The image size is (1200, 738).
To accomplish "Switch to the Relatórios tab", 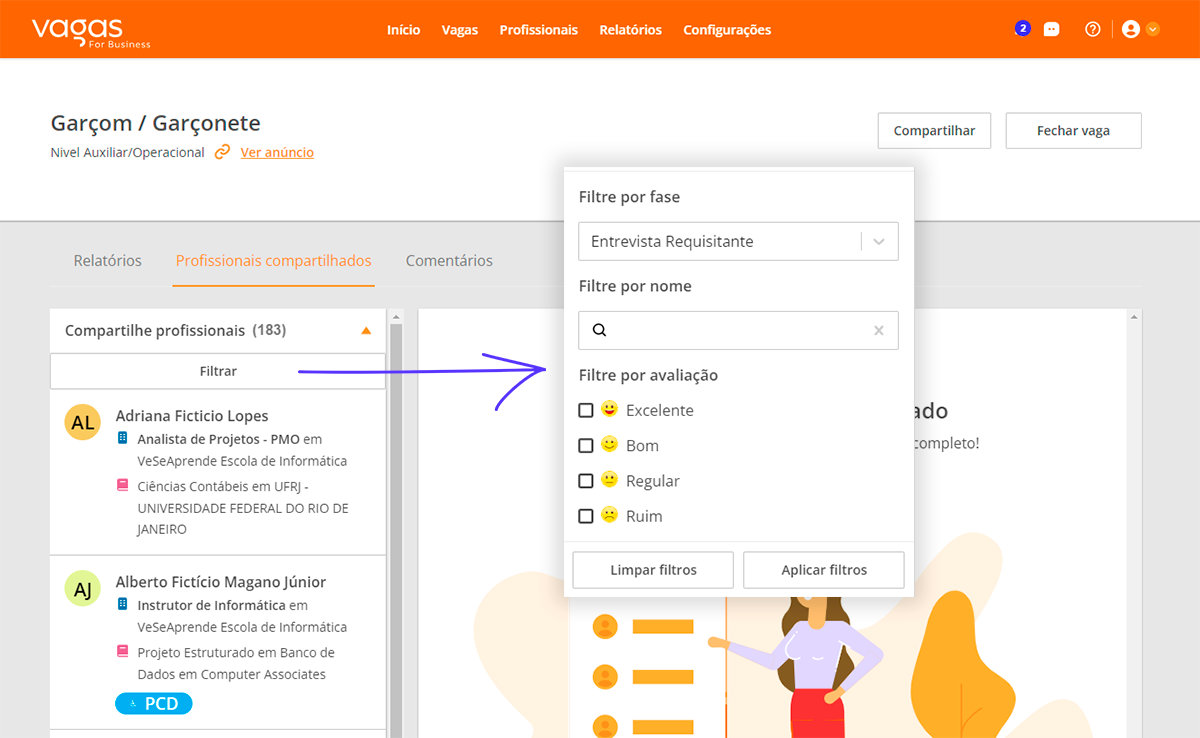I will [108, 260].
